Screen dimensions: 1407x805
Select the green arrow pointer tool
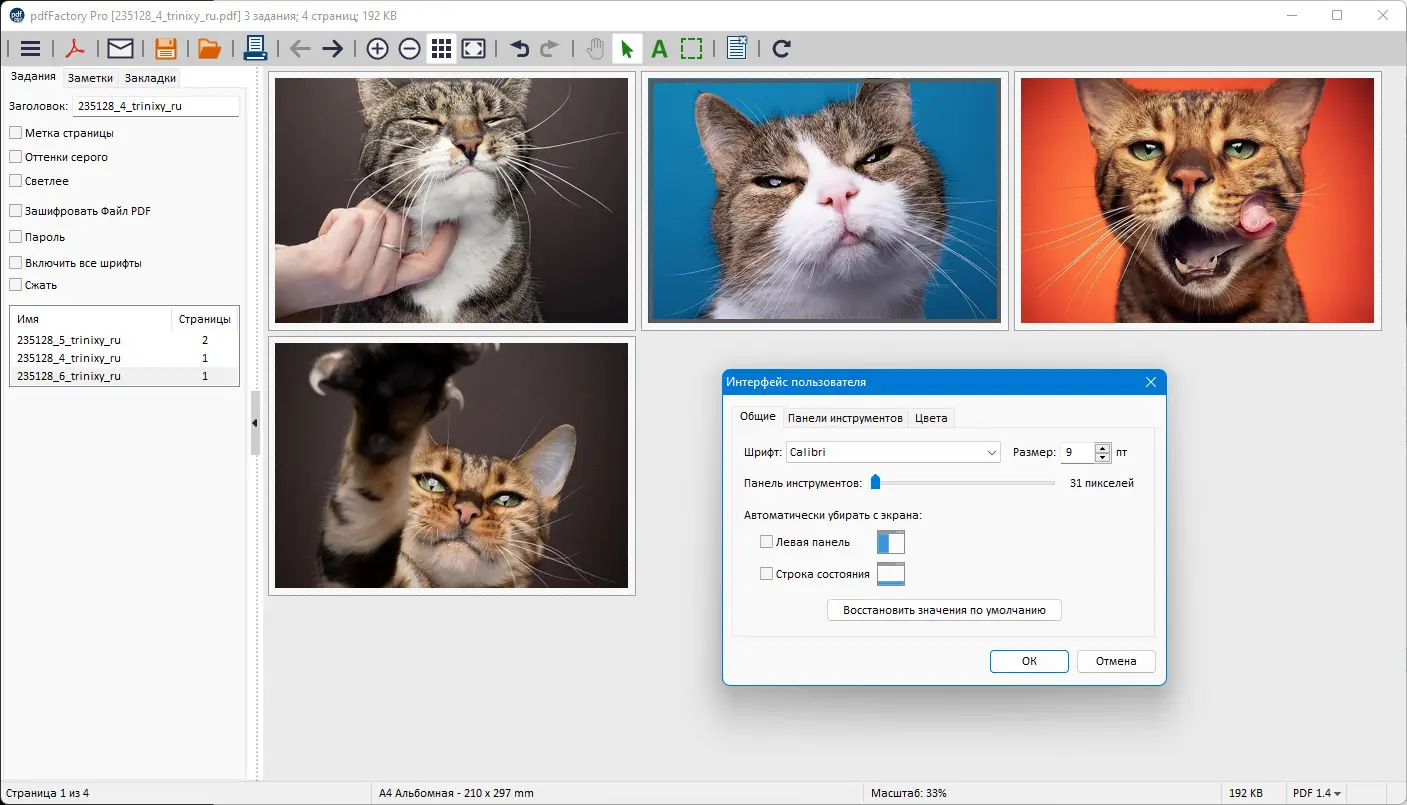pos(627,48)
